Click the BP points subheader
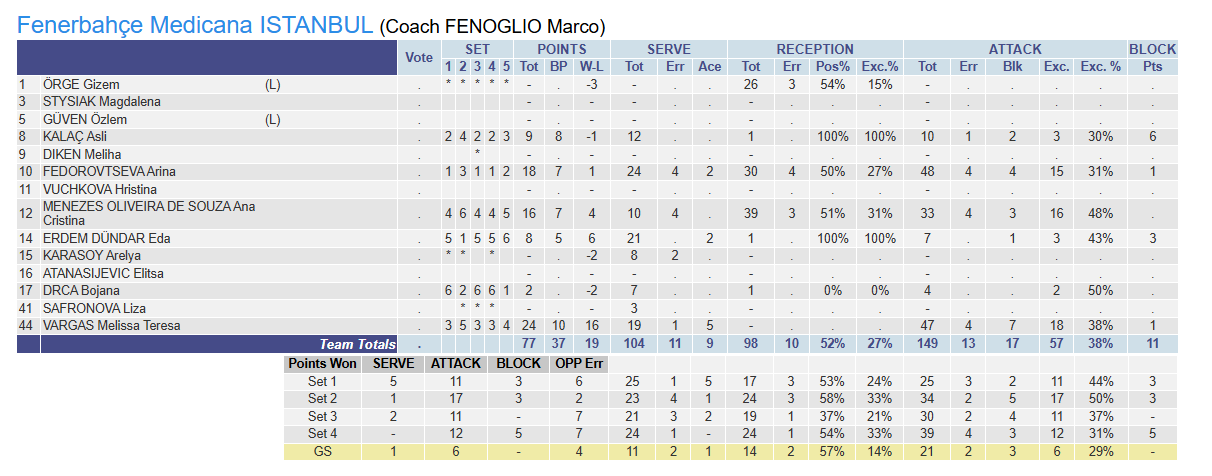 [559, 66]
